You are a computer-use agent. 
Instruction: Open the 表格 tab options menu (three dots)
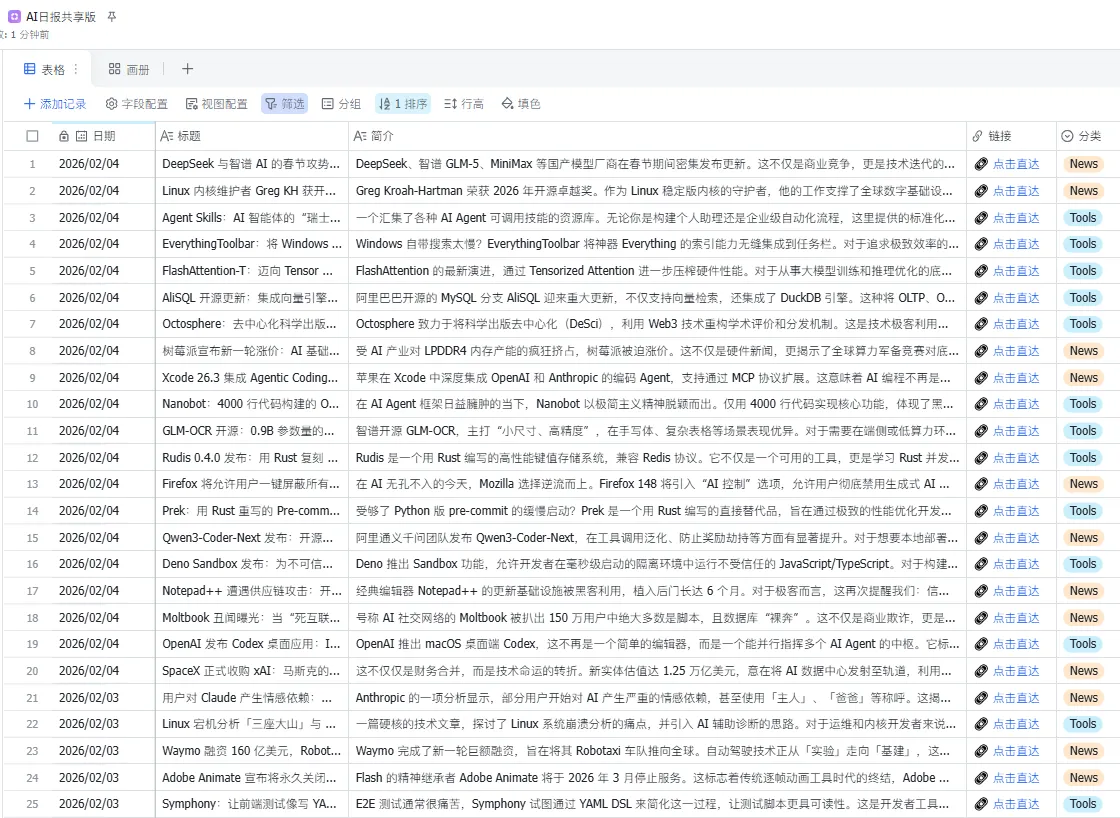pyautogui.click(x=76, y=69)
